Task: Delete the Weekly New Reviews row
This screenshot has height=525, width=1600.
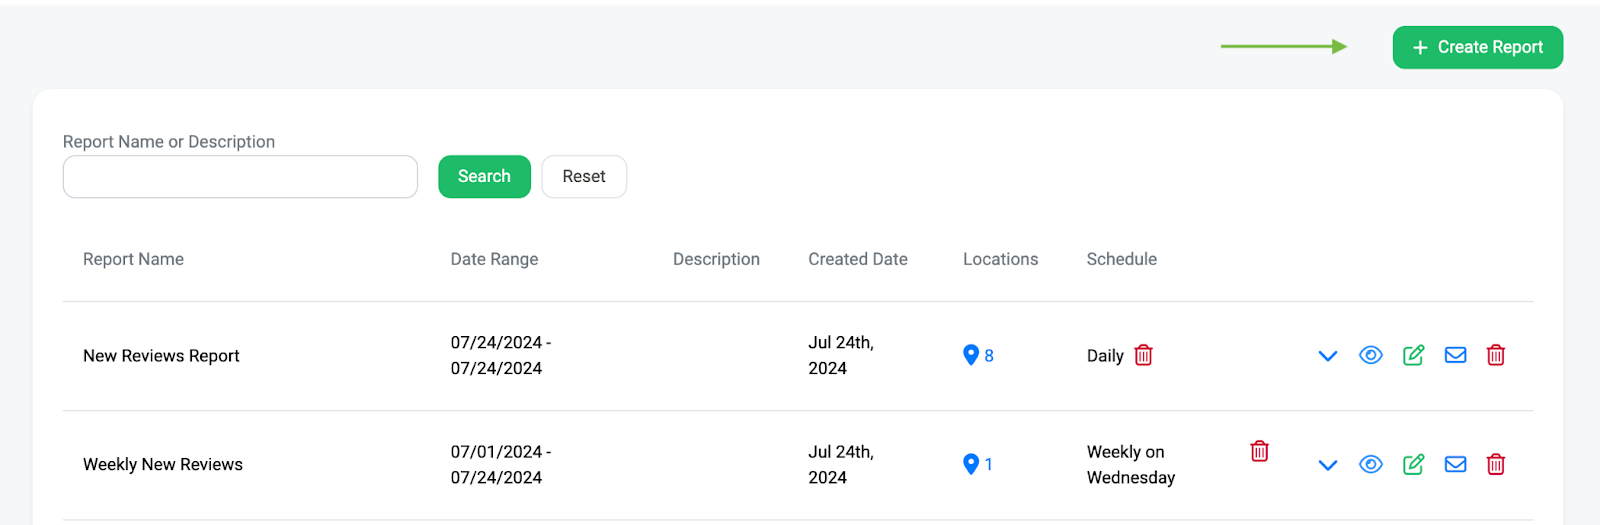Action: [1496, 464]
